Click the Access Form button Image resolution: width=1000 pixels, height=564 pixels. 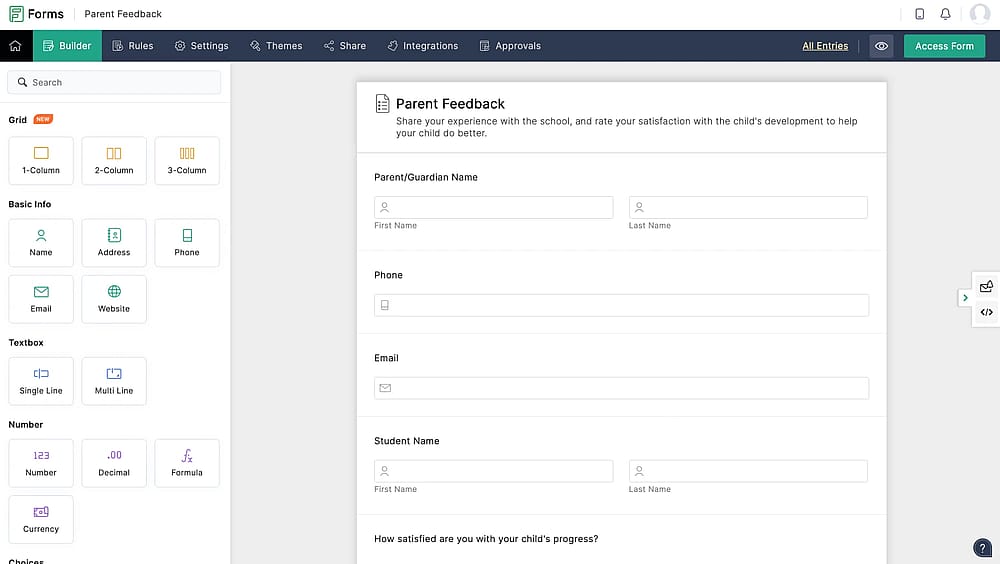coord(944,46)
